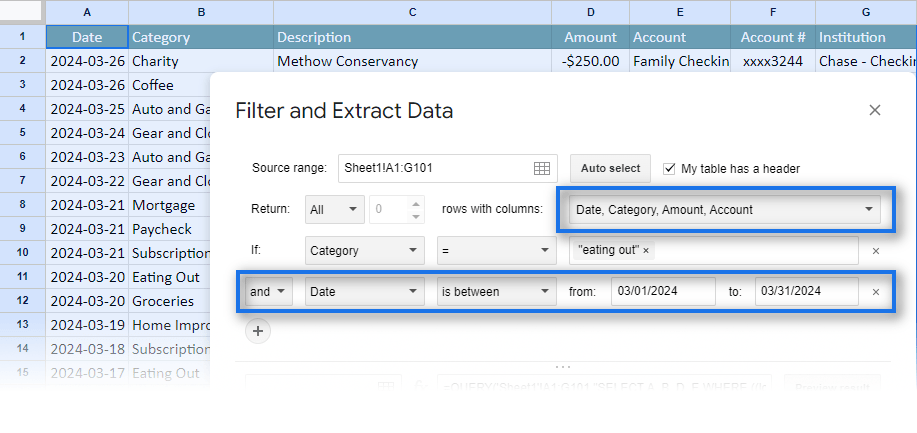The width and height of the screenshot is (917, 433).
Task: Close the Filter and Extract Data dialog
Action: [874, 110]
